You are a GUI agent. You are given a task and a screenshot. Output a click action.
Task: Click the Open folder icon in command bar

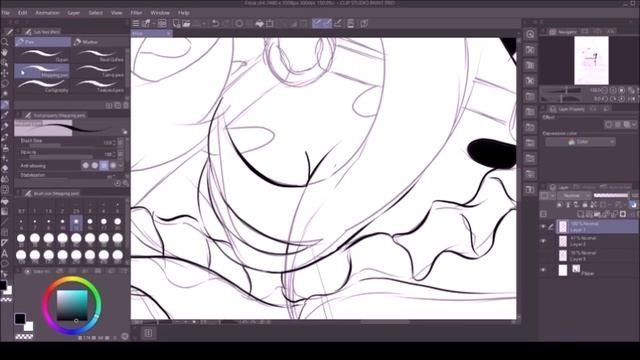(187, 24)
